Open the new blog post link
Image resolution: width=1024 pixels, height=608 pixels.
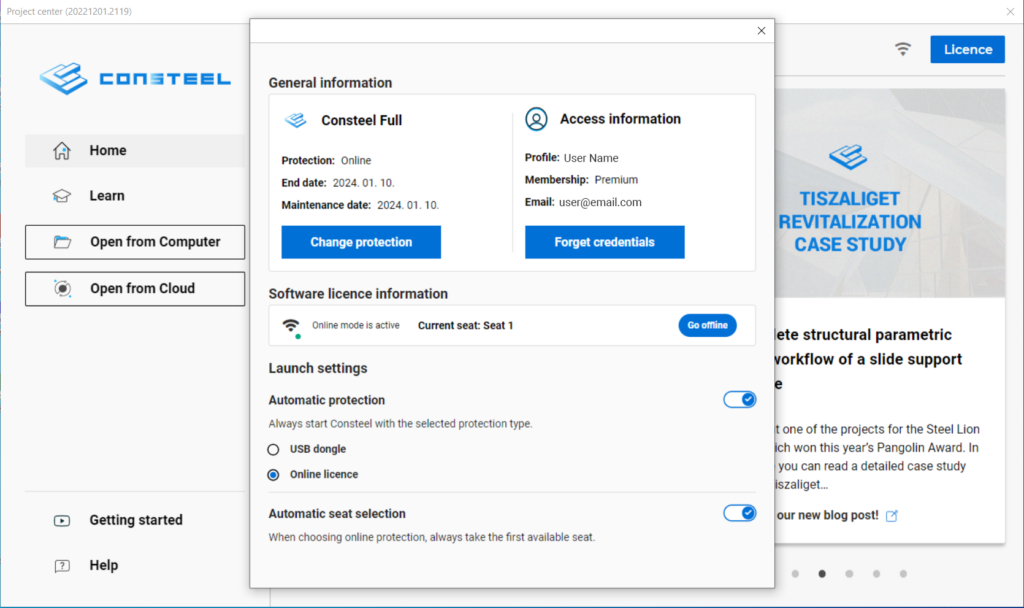[x=827, y=515]
